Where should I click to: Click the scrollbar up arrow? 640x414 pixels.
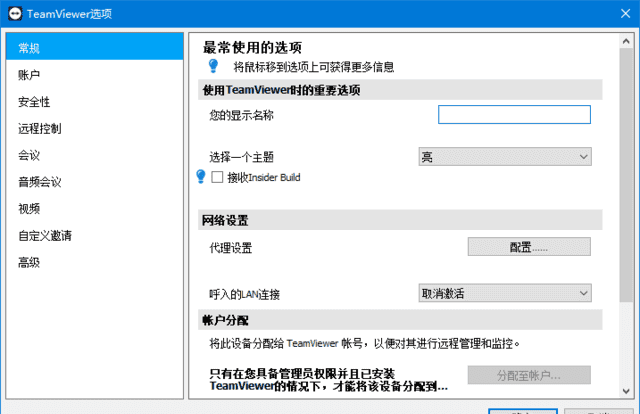626,41
